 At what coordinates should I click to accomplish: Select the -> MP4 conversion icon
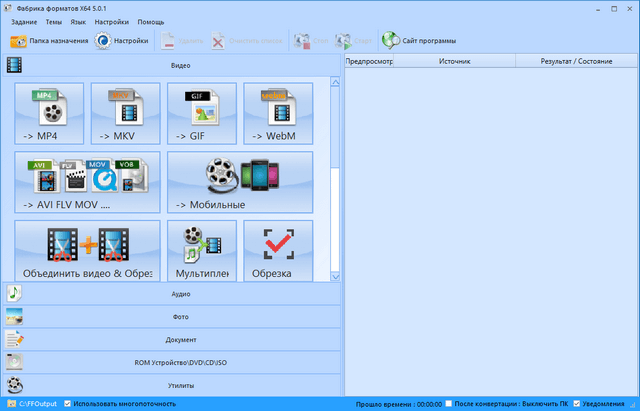50,113
